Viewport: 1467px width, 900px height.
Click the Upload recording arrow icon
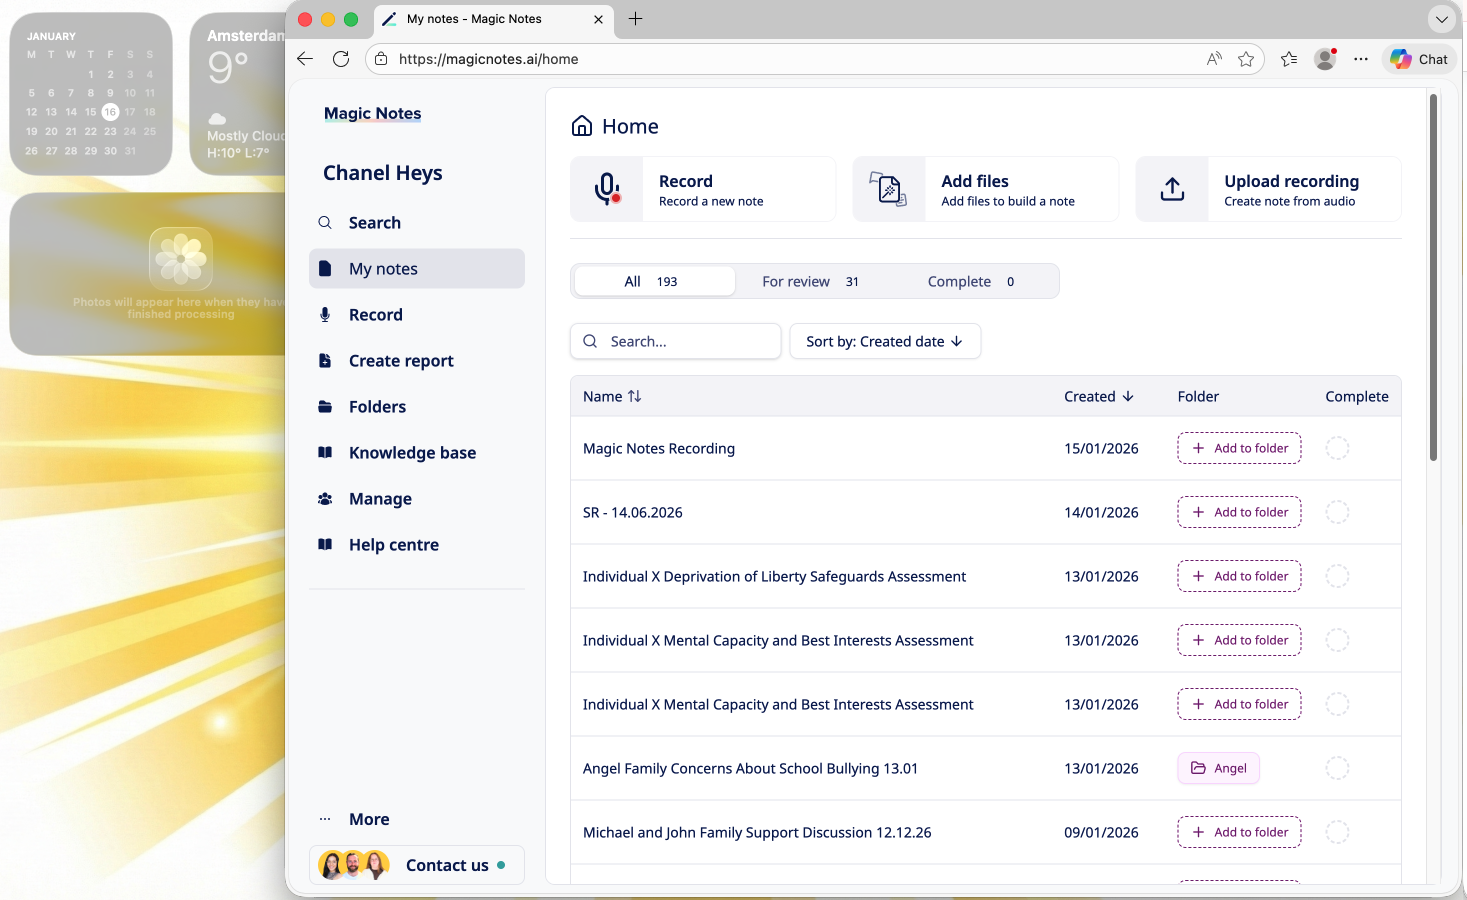pyautogui.click(x=1172, y=189)
